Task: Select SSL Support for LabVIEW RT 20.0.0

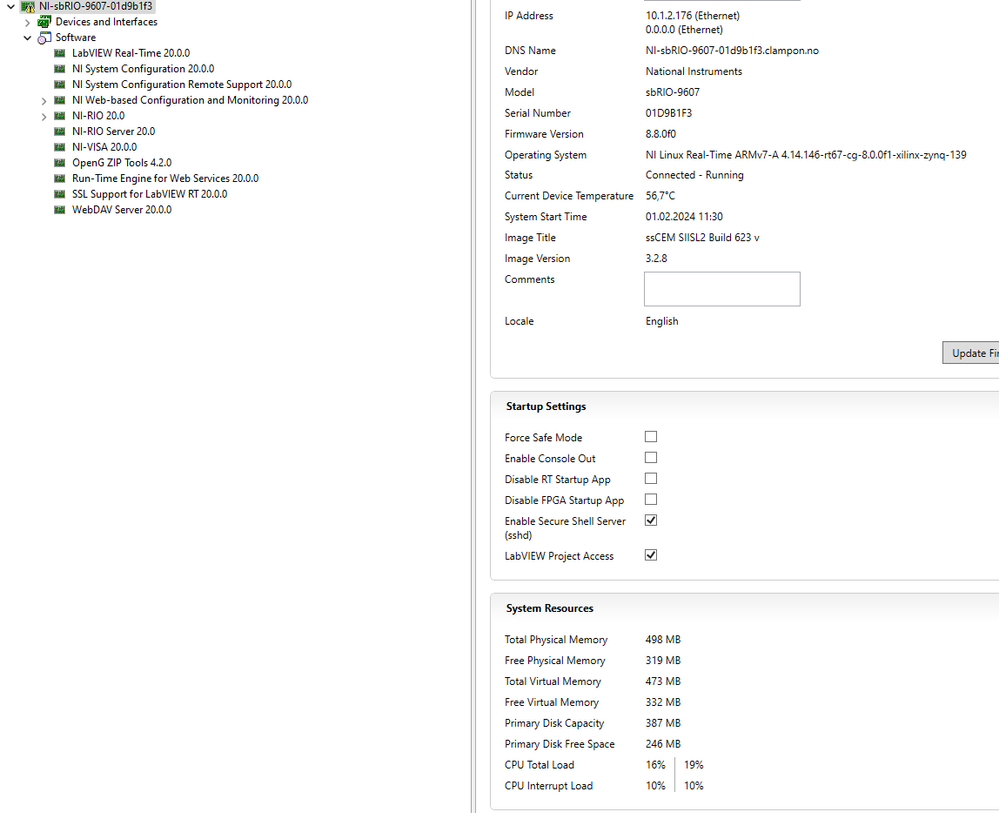Action: point(150,194)
